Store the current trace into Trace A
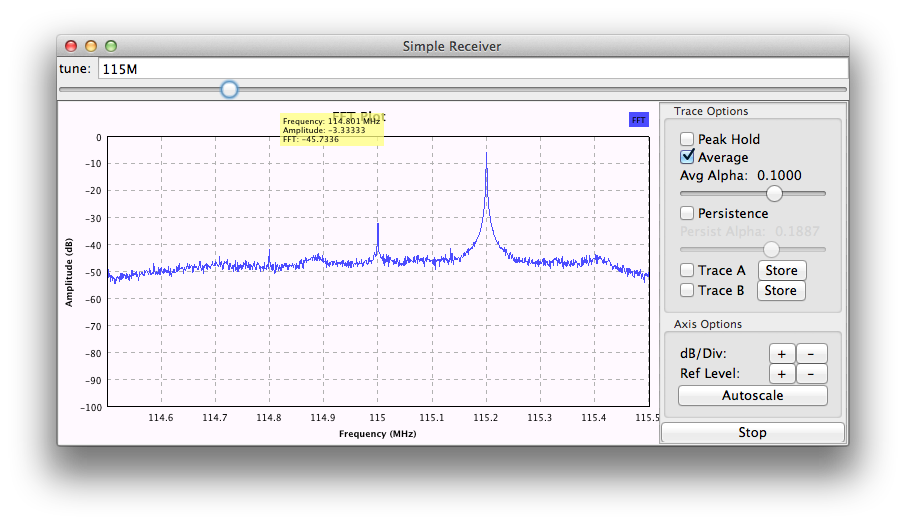Screen dimensions: 906x525 [x=781, y=270]
